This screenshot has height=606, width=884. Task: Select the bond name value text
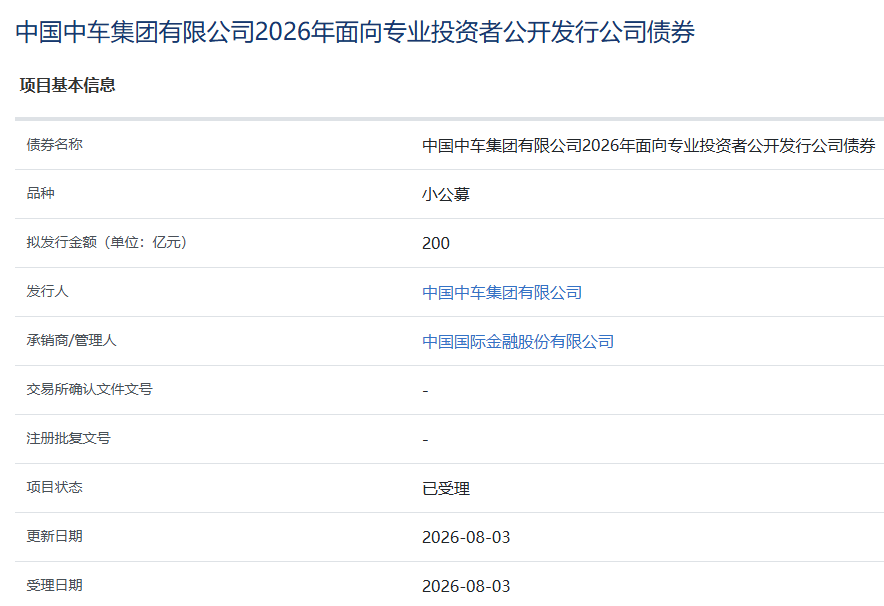click(648, 145)
